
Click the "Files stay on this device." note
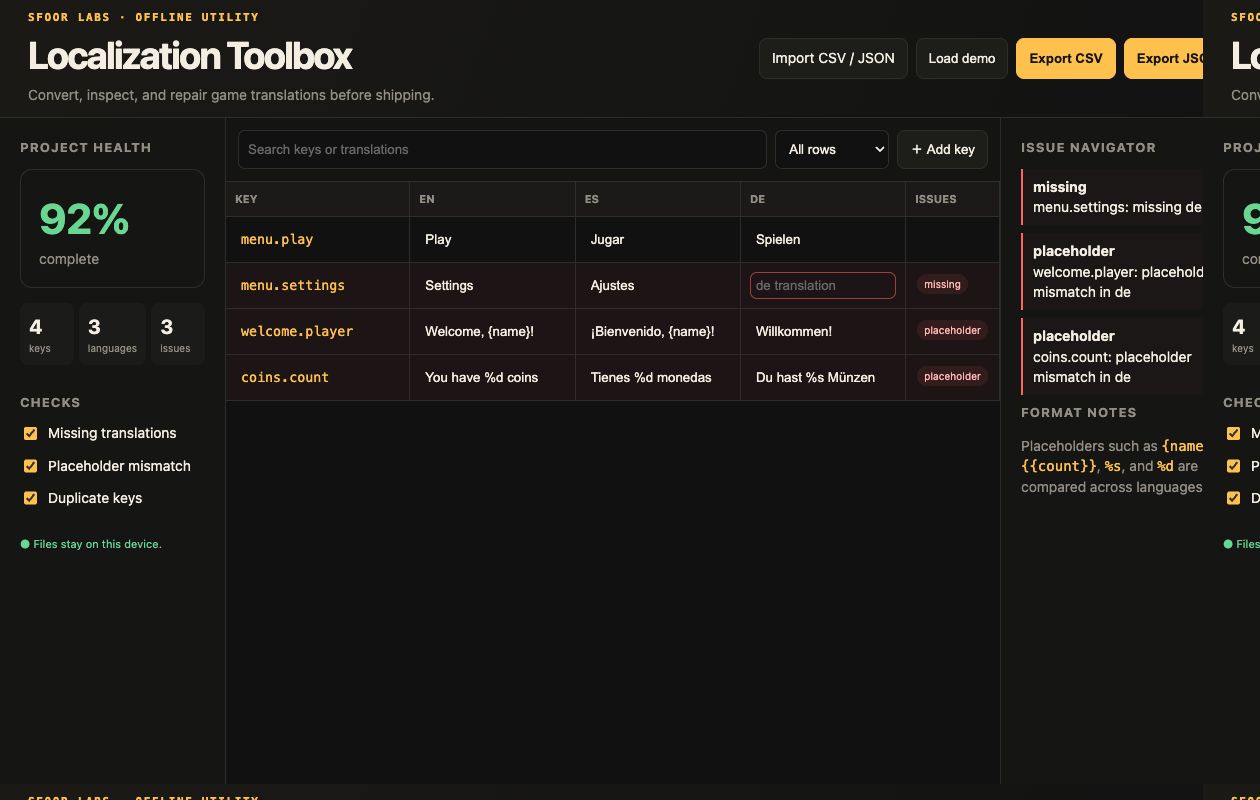91,544
